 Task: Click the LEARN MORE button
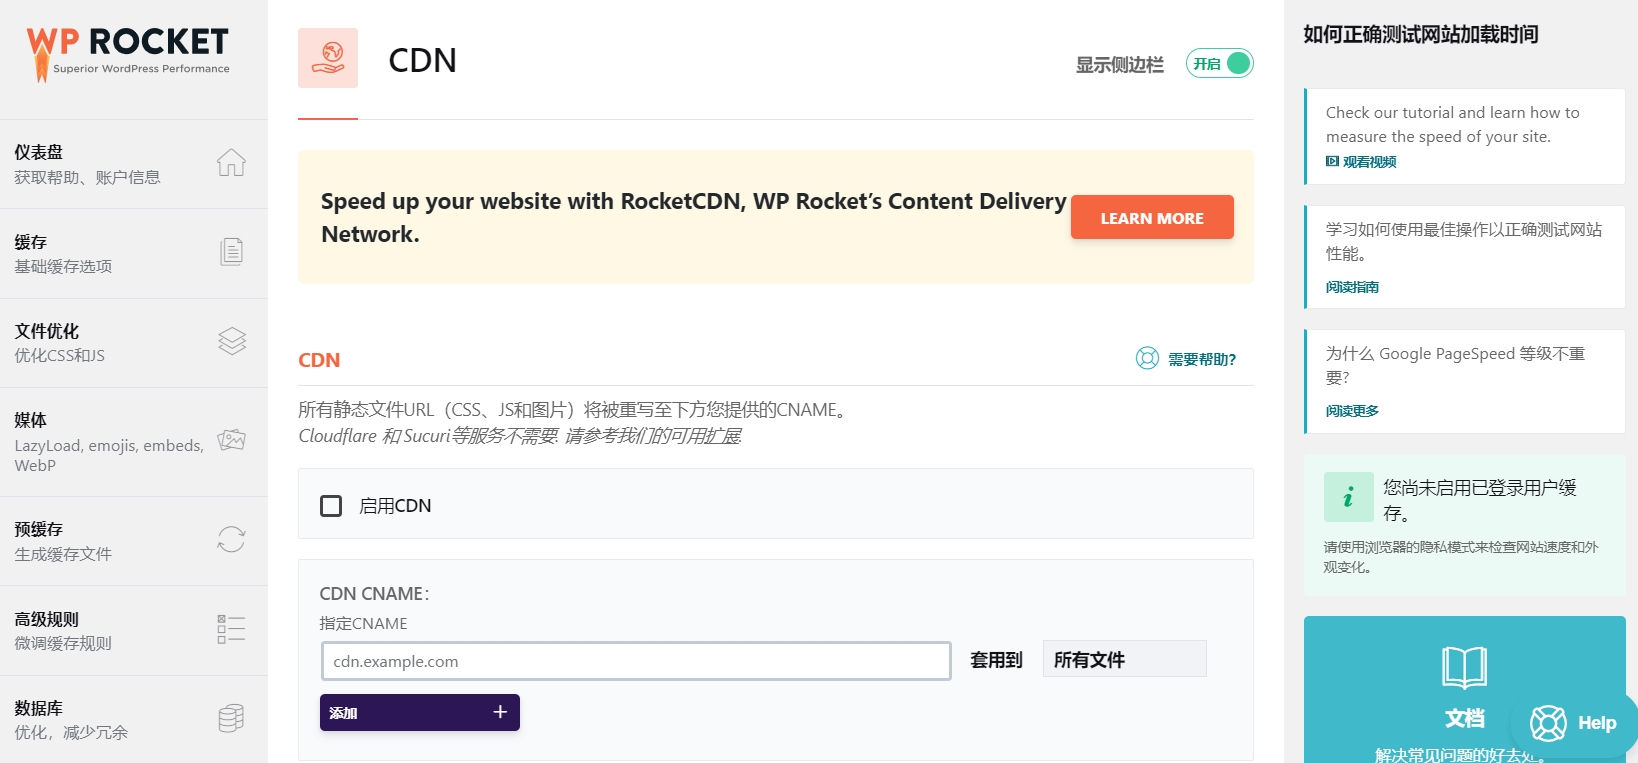pyautogui.click(x=1152, y=217)
